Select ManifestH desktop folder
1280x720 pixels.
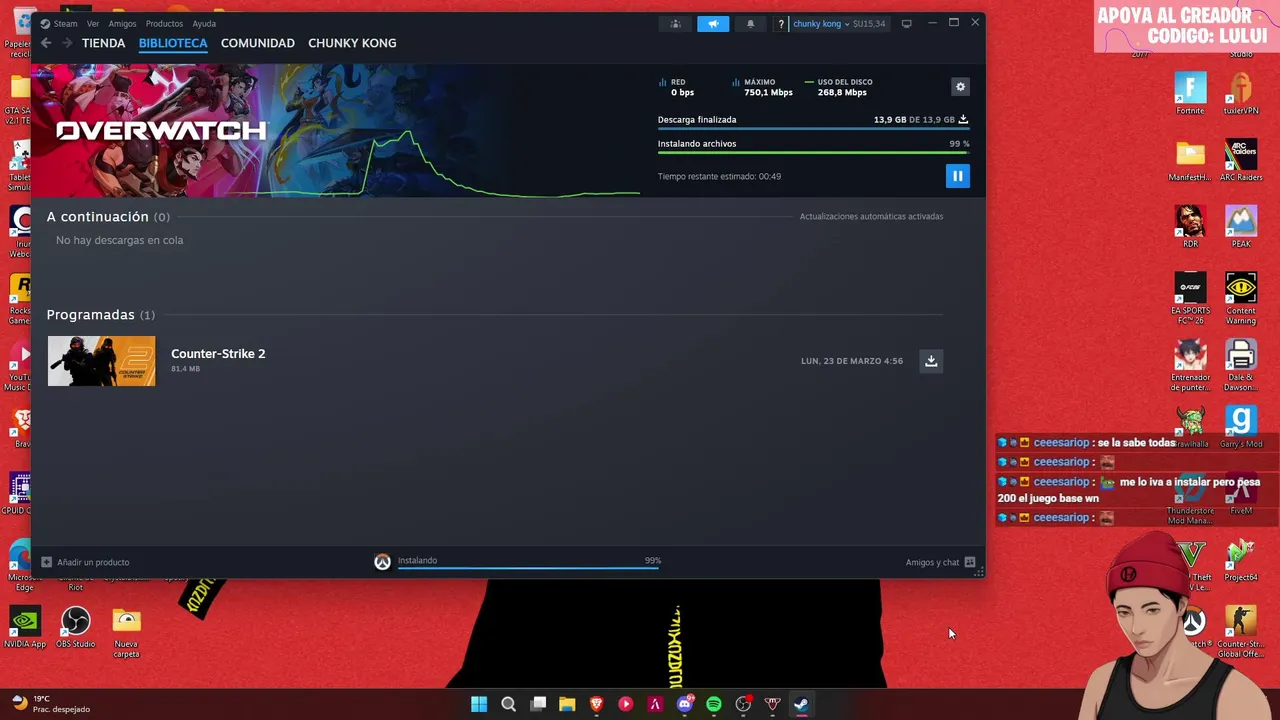[1190, 160]
